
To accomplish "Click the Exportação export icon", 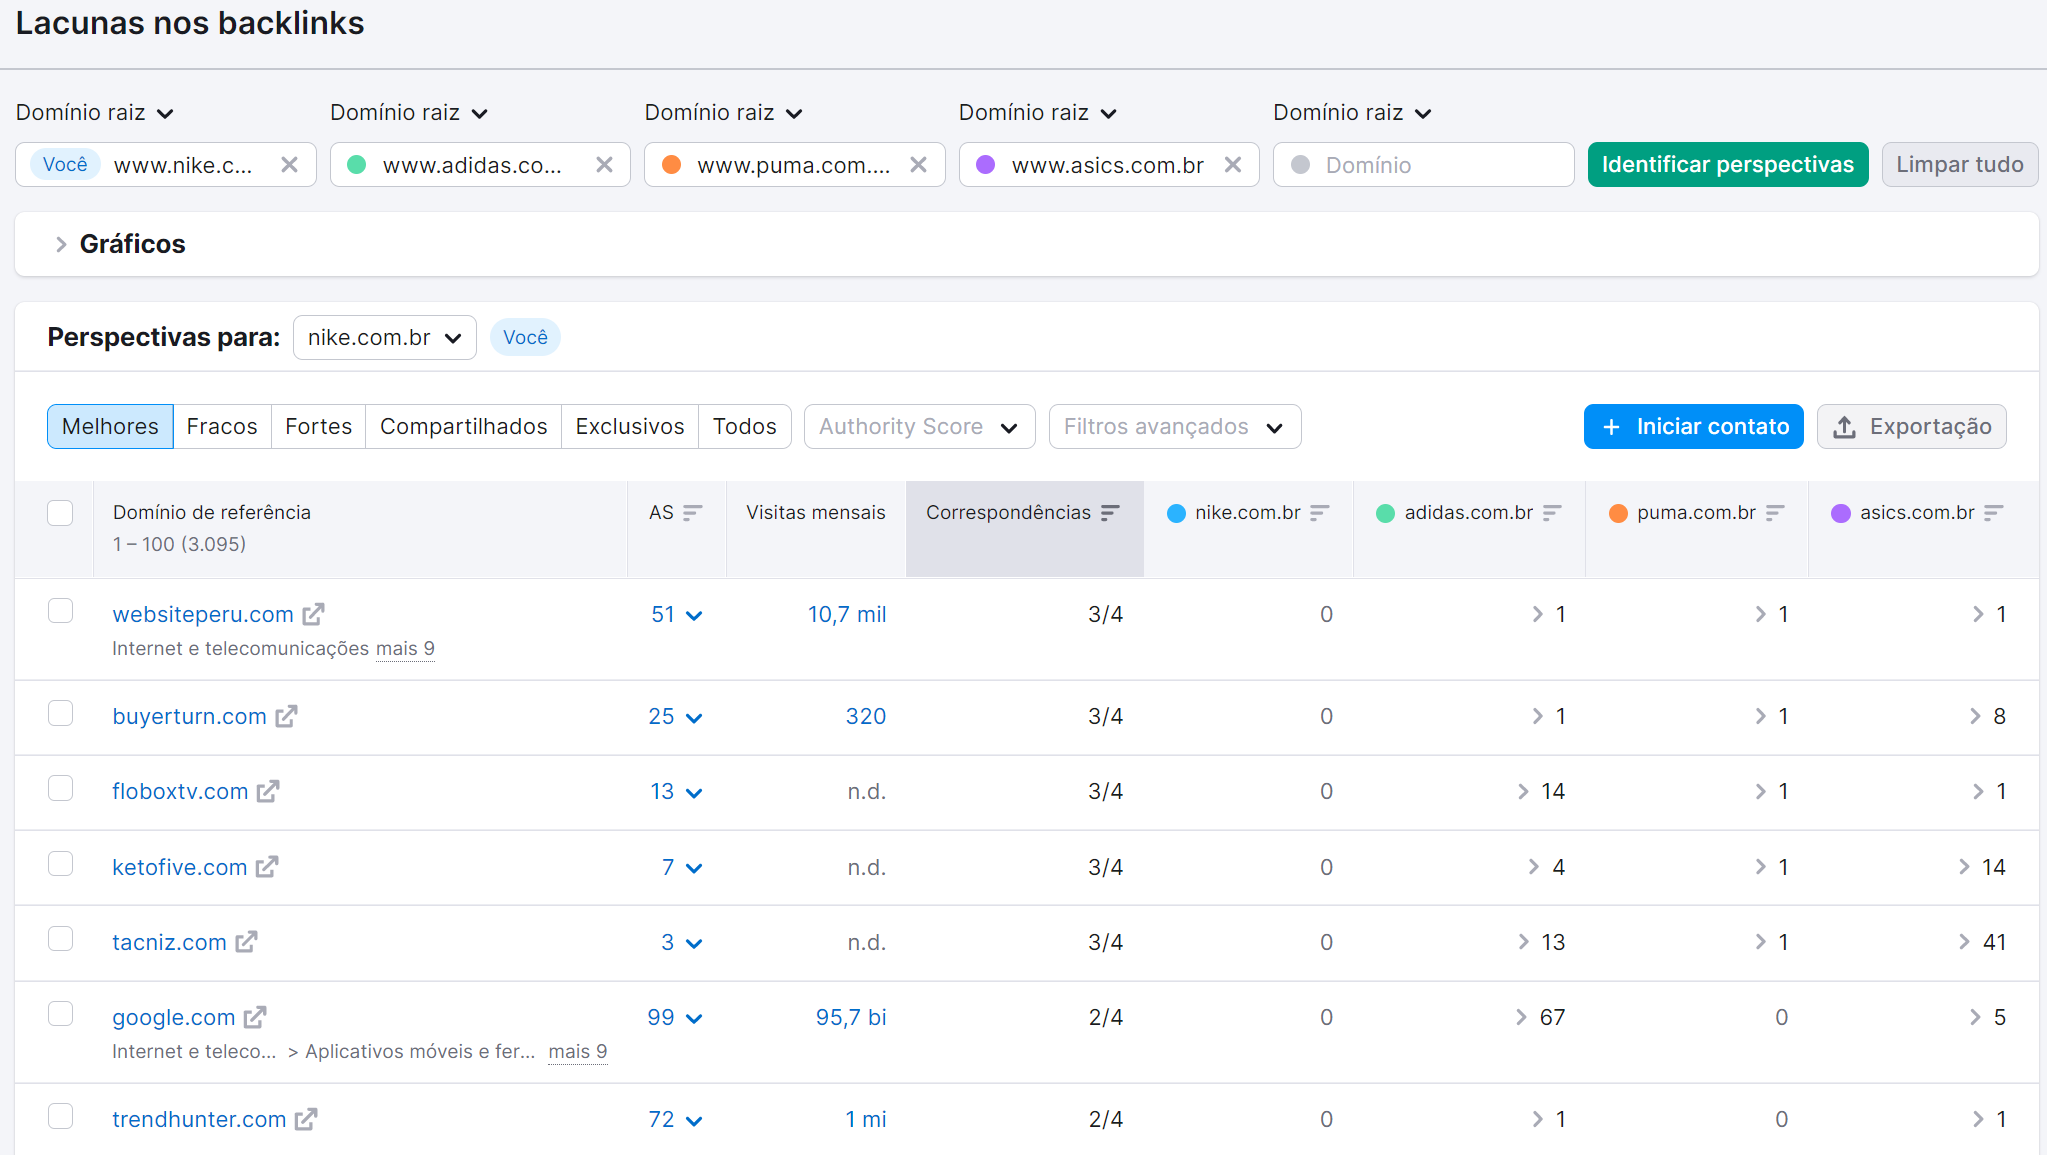I will tap(1844, 426).
